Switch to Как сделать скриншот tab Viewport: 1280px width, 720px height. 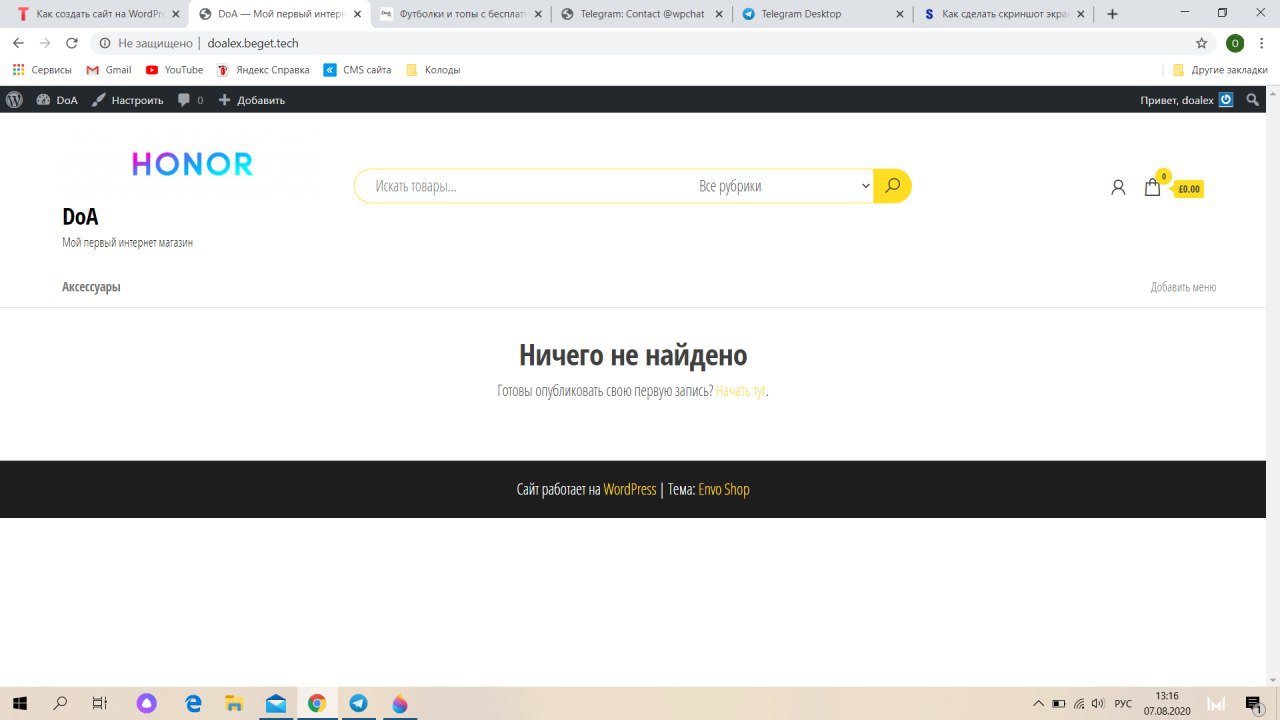click(1003, 14)
